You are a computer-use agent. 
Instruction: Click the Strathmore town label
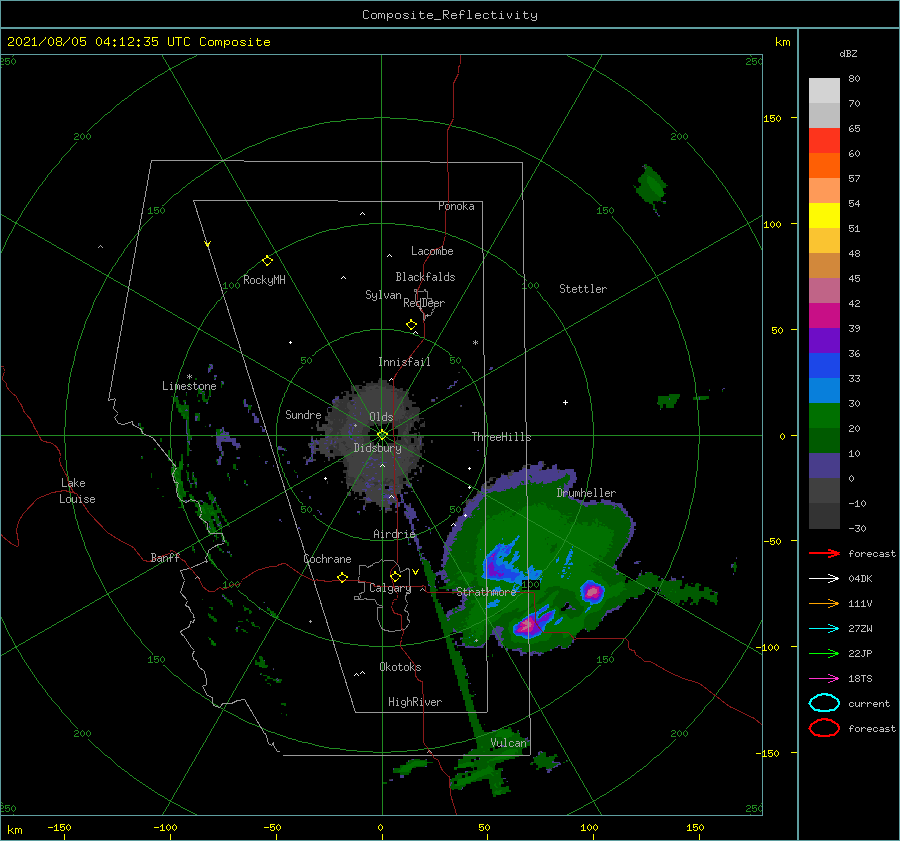[x=486, y=592]
